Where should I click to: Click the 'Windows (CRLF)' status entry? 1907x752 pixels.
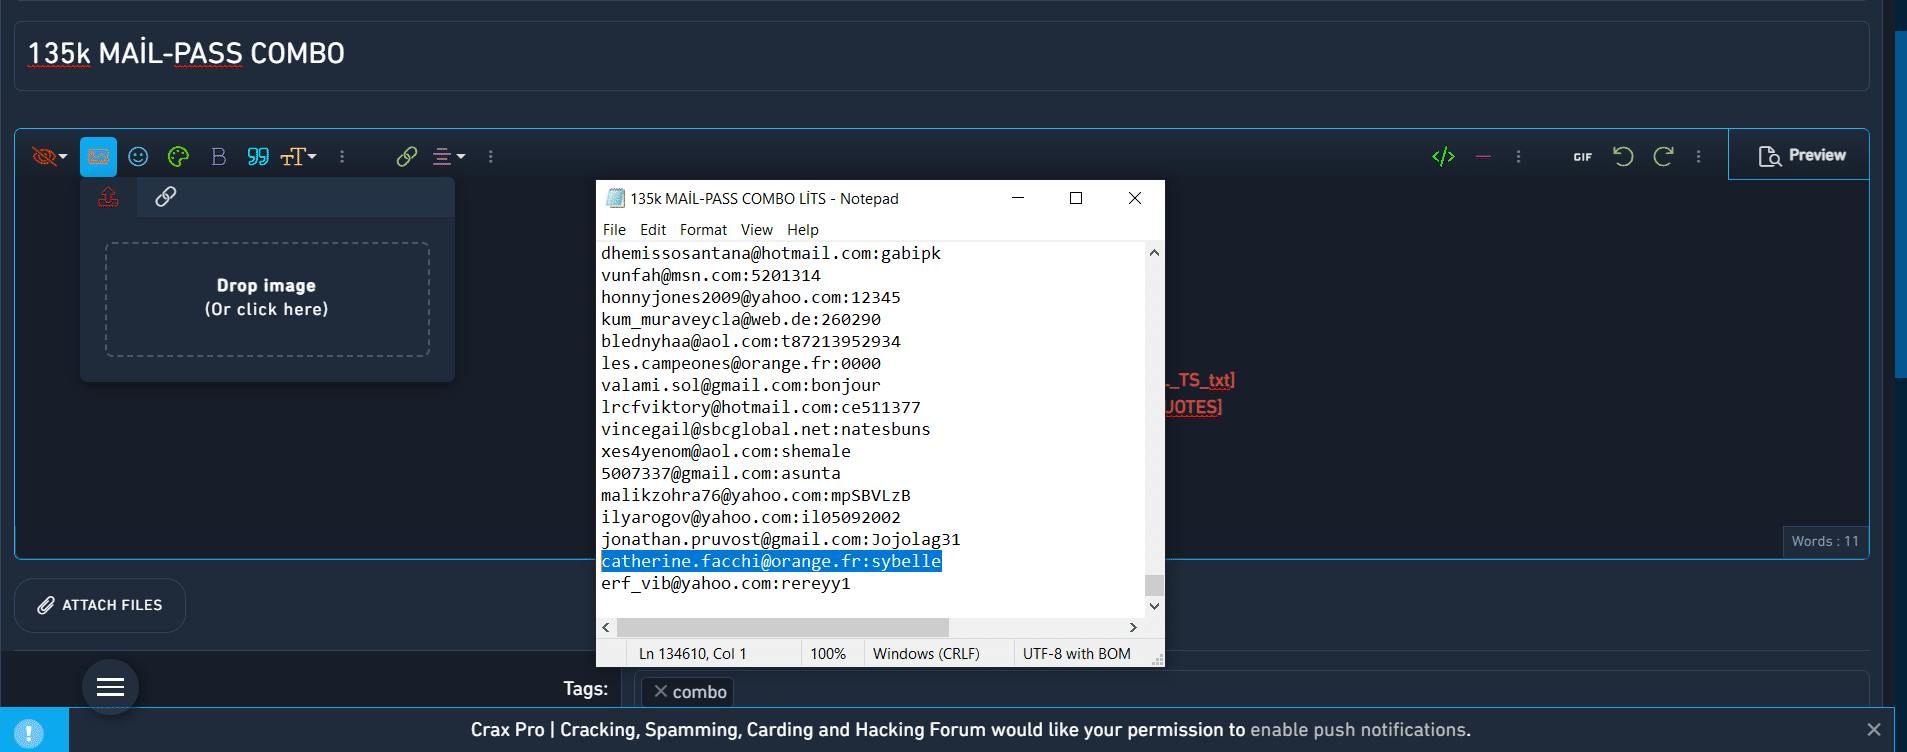[926, 654]
